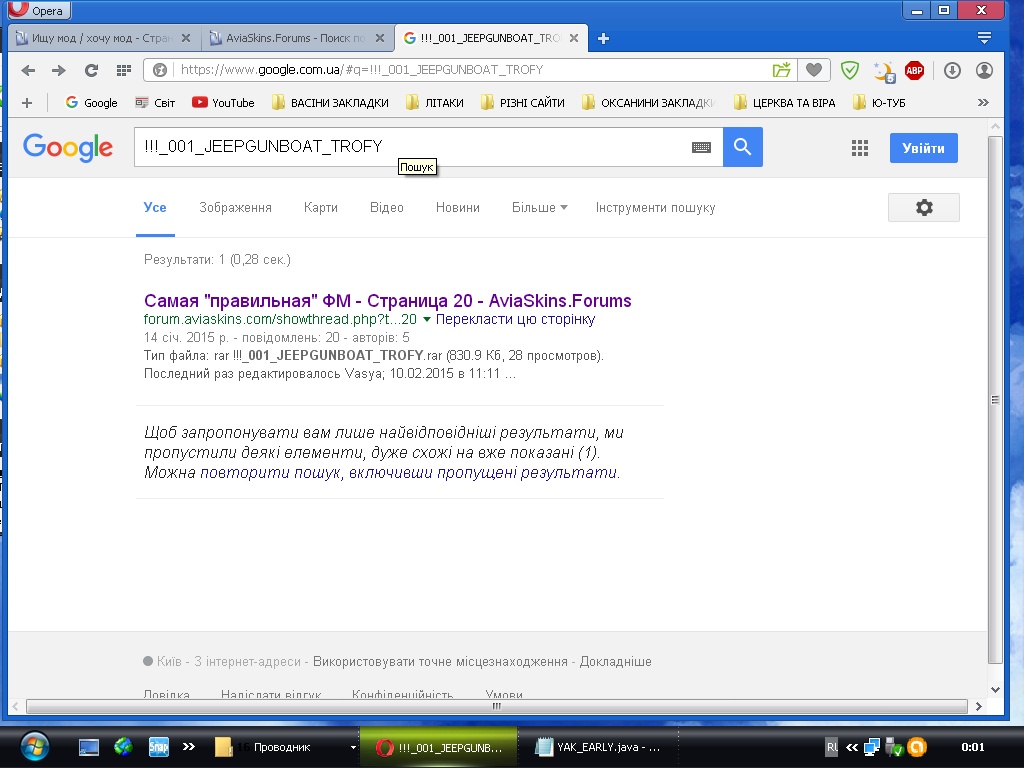
Task: Click the Show desktop taskbar icon
Action: tap(89, 747)
